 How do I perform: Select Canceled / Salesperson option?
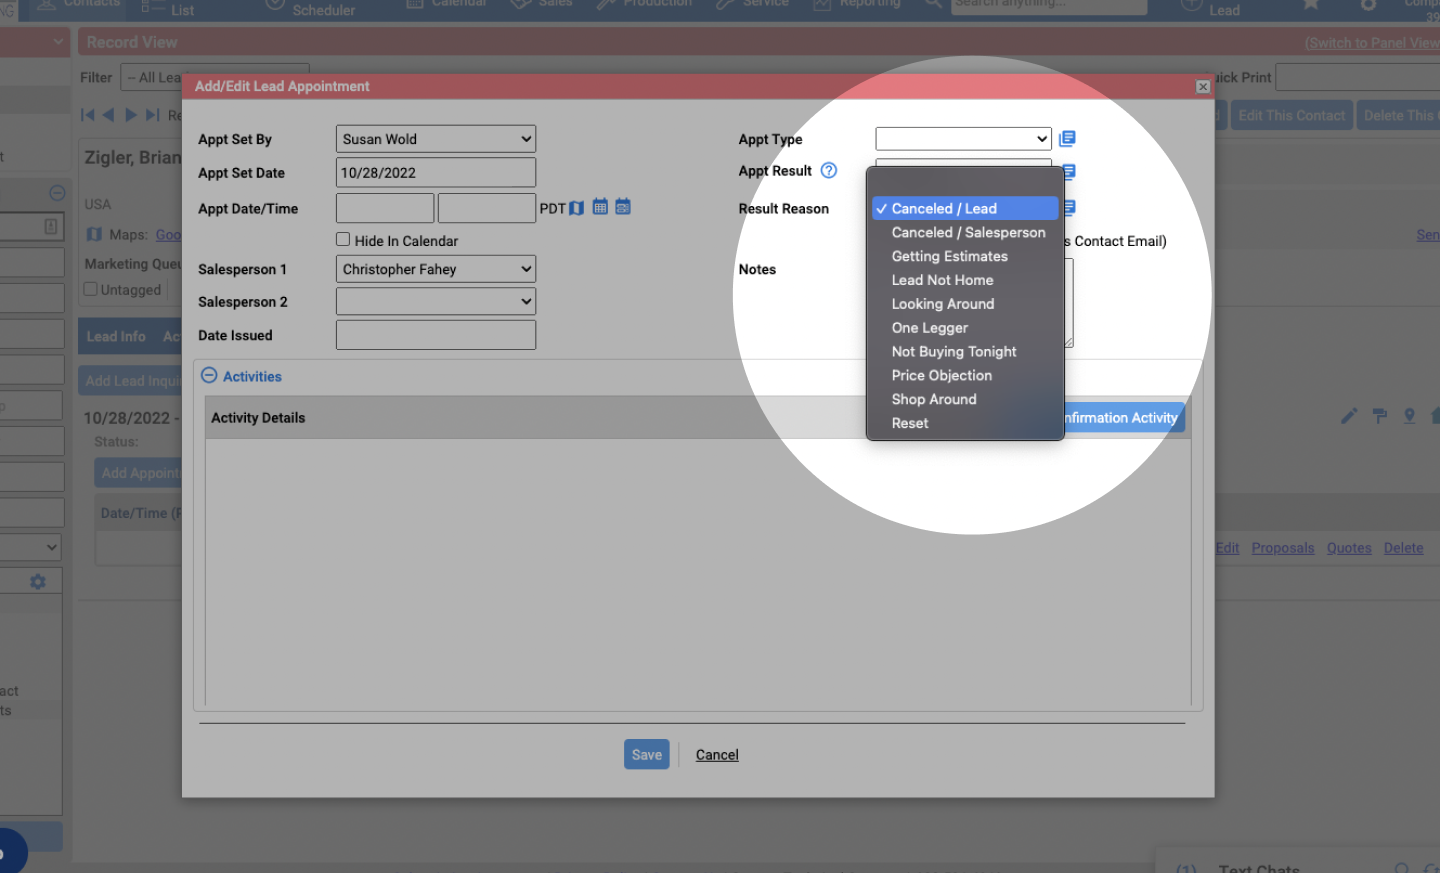click(x=965, y=232)
